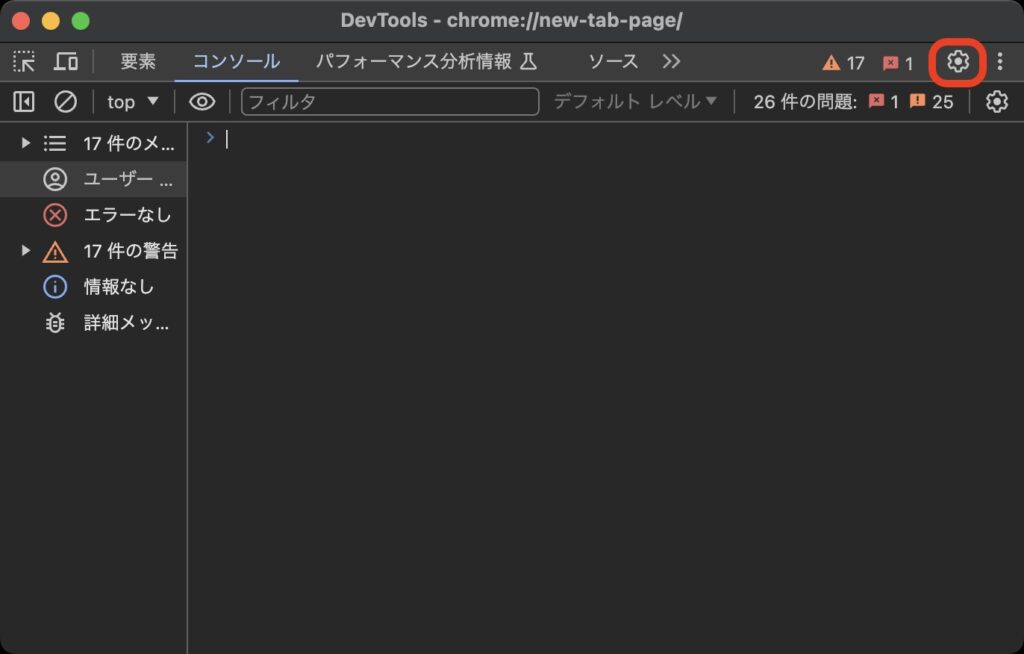The width and height of the screenshot is (1024, 654).
Task: Open the デフォルト レベル log level dropdown
Action: pyautogui.click(x=635, y=102)
